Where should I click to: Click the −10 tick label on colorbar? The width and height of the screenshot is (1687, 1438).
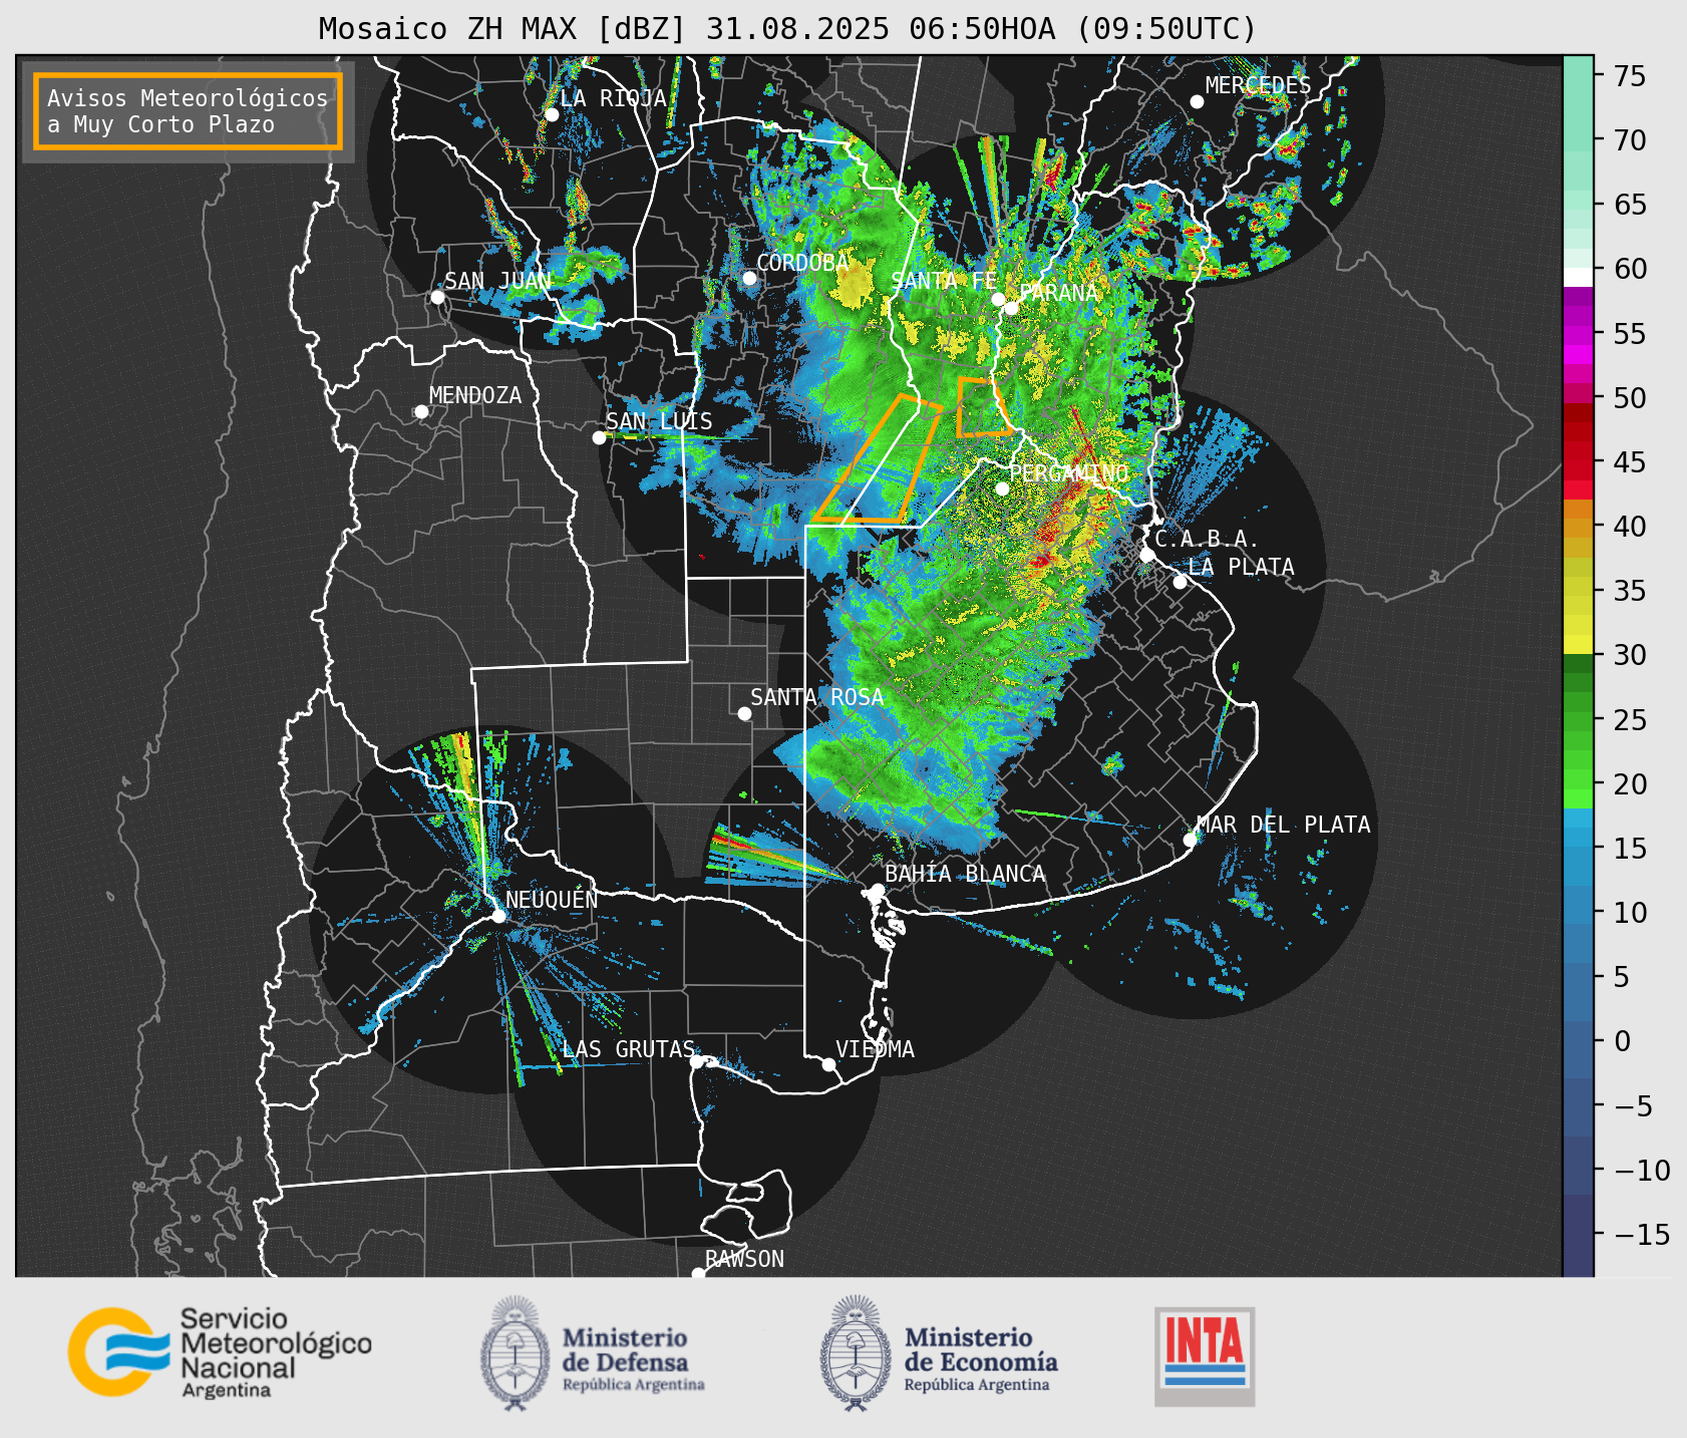click(1641, 1169)
